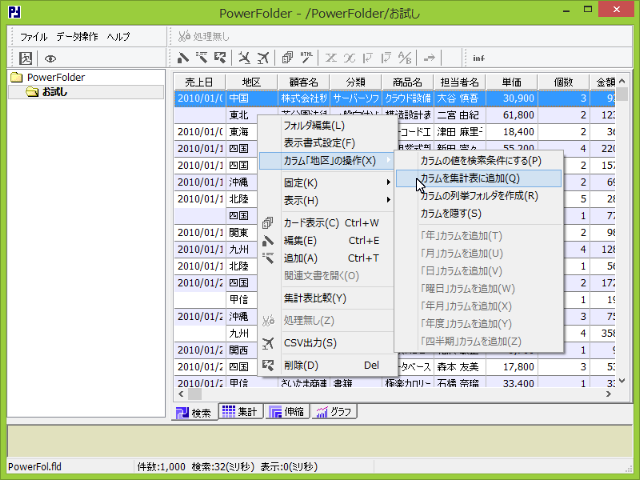
Task: Click the pencil Edit icon in toolbar
Action: click(183, 58)
